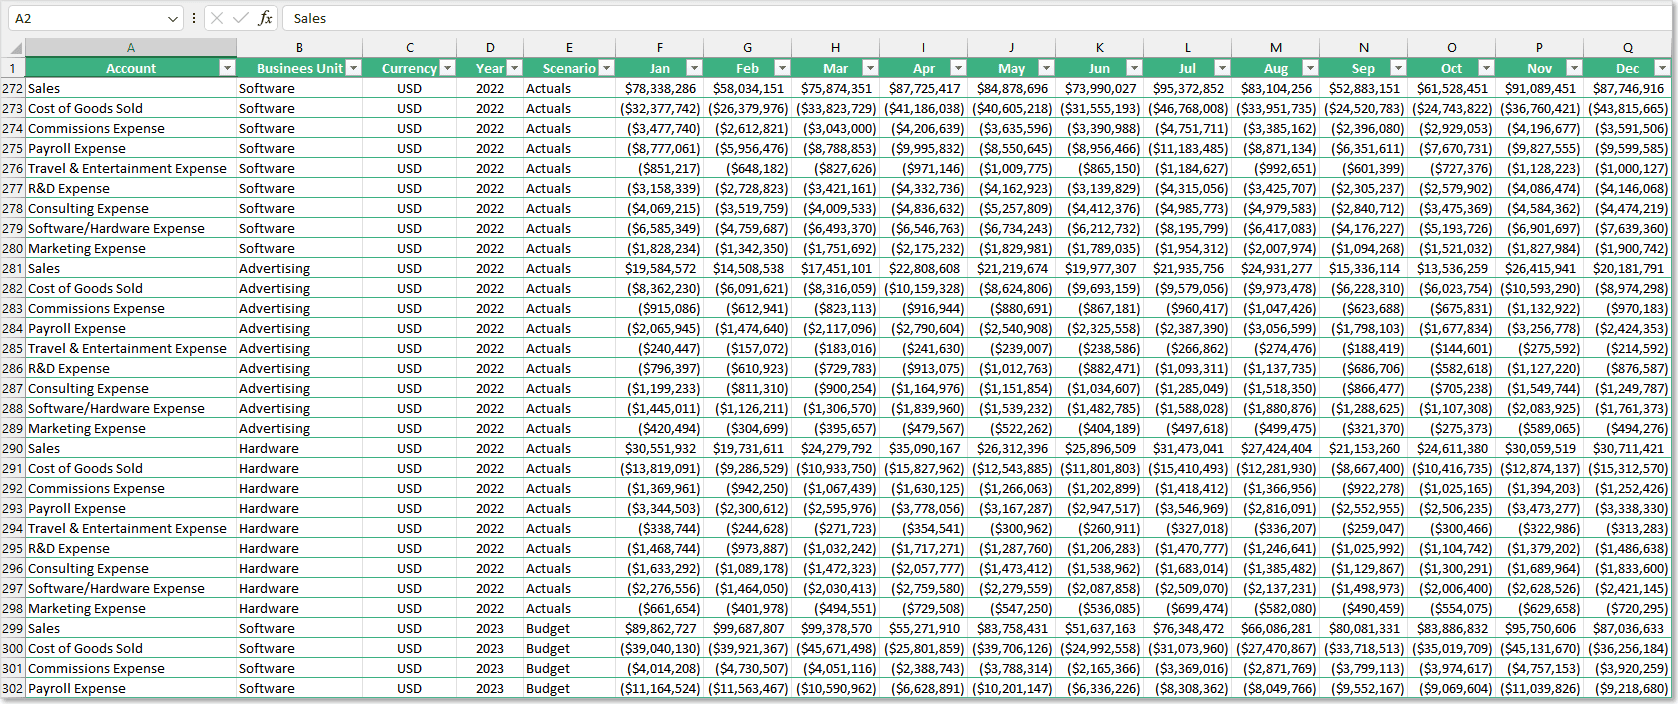Click Actuals cell in row 287
1678x704 pixels.
569,388
